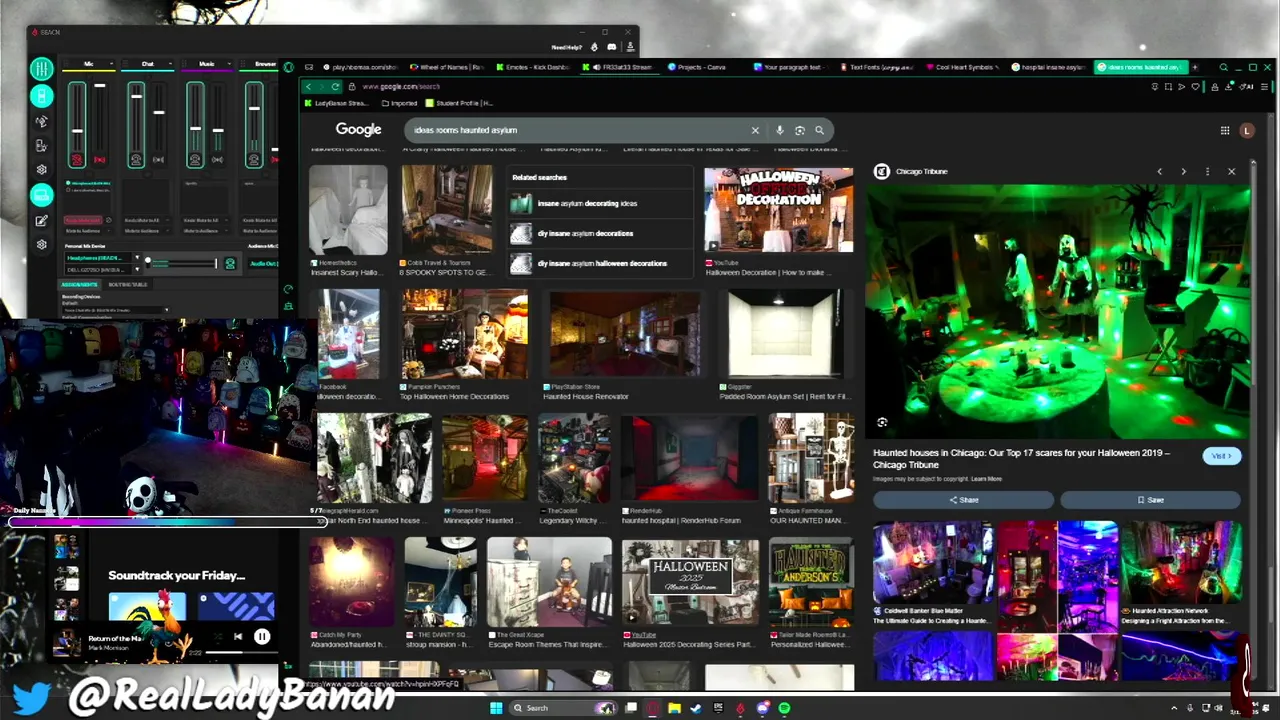1280x720 pixels.
Task: Expand the Music channel dropdown
Action: tap(228, 64)
